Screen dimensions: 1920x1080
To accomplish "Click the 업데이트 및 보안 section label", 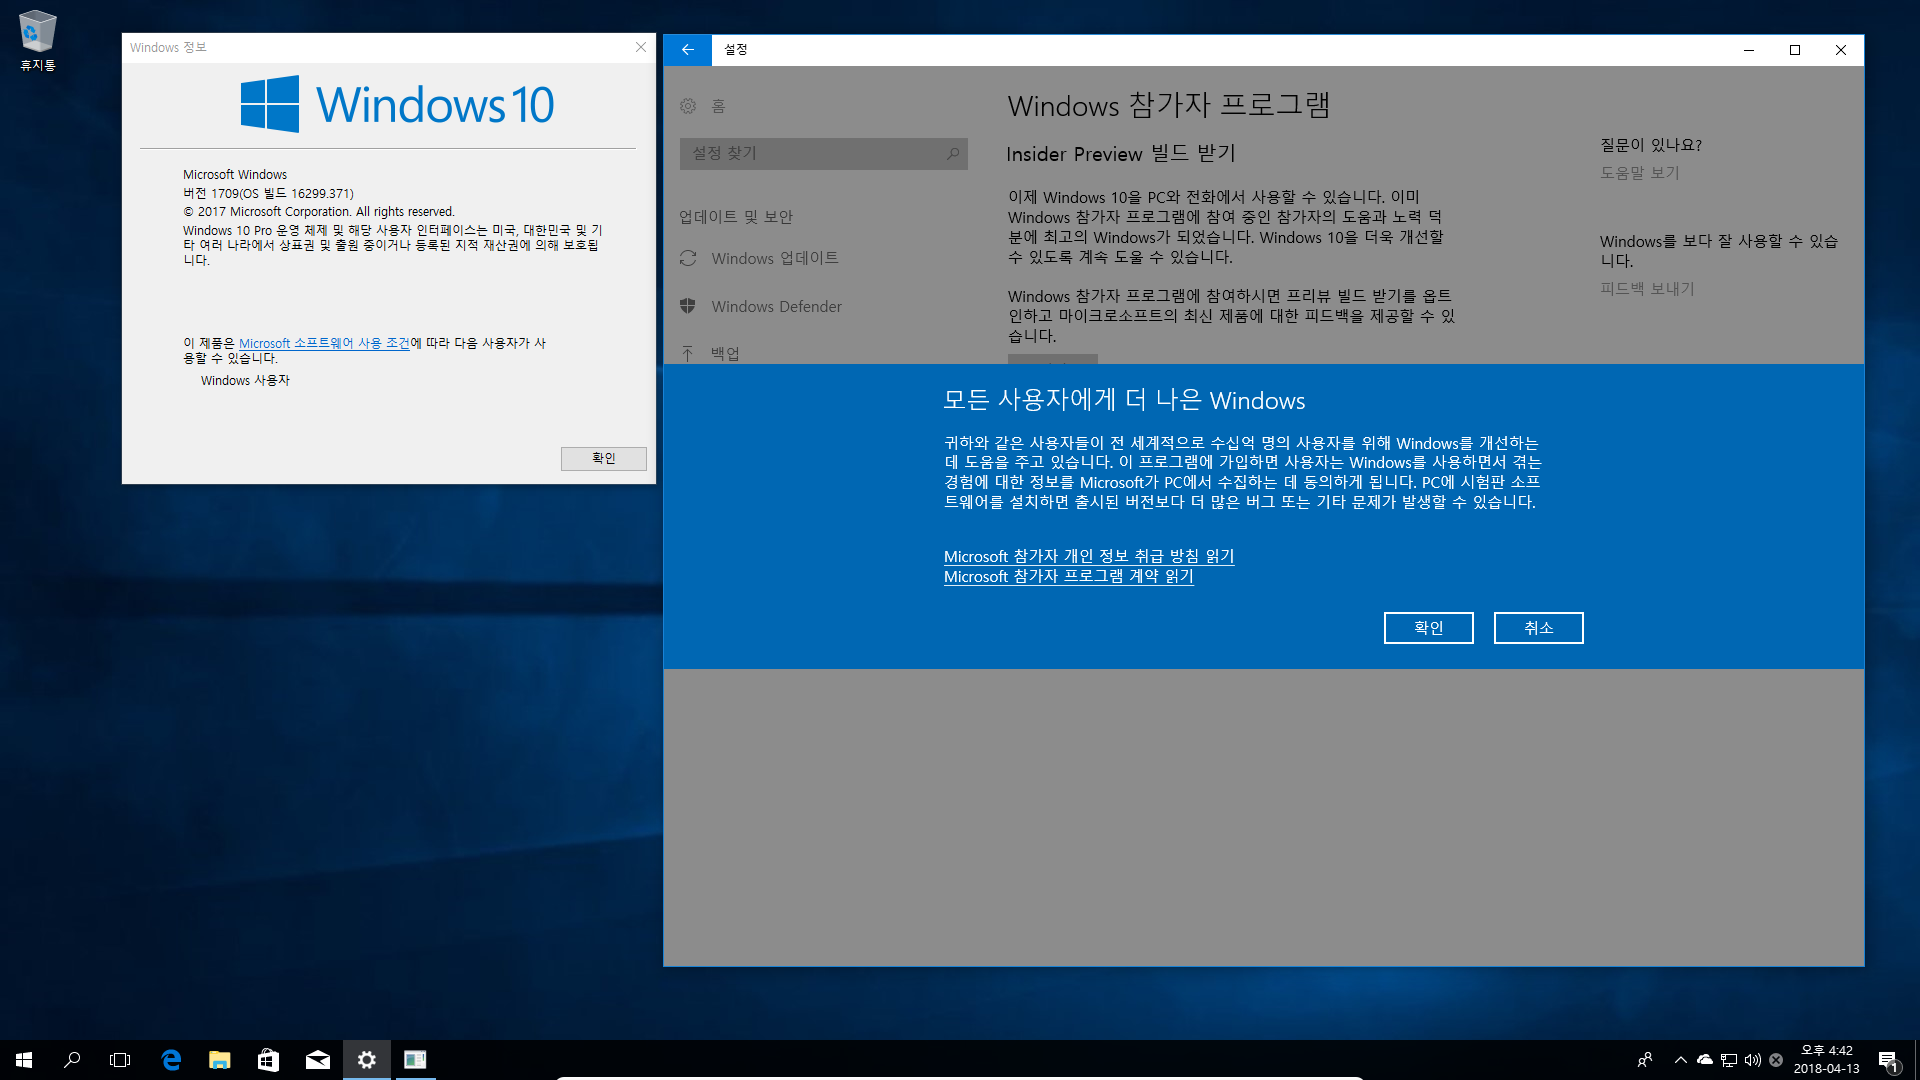I will pyautogui.click(x=736, y=216).
